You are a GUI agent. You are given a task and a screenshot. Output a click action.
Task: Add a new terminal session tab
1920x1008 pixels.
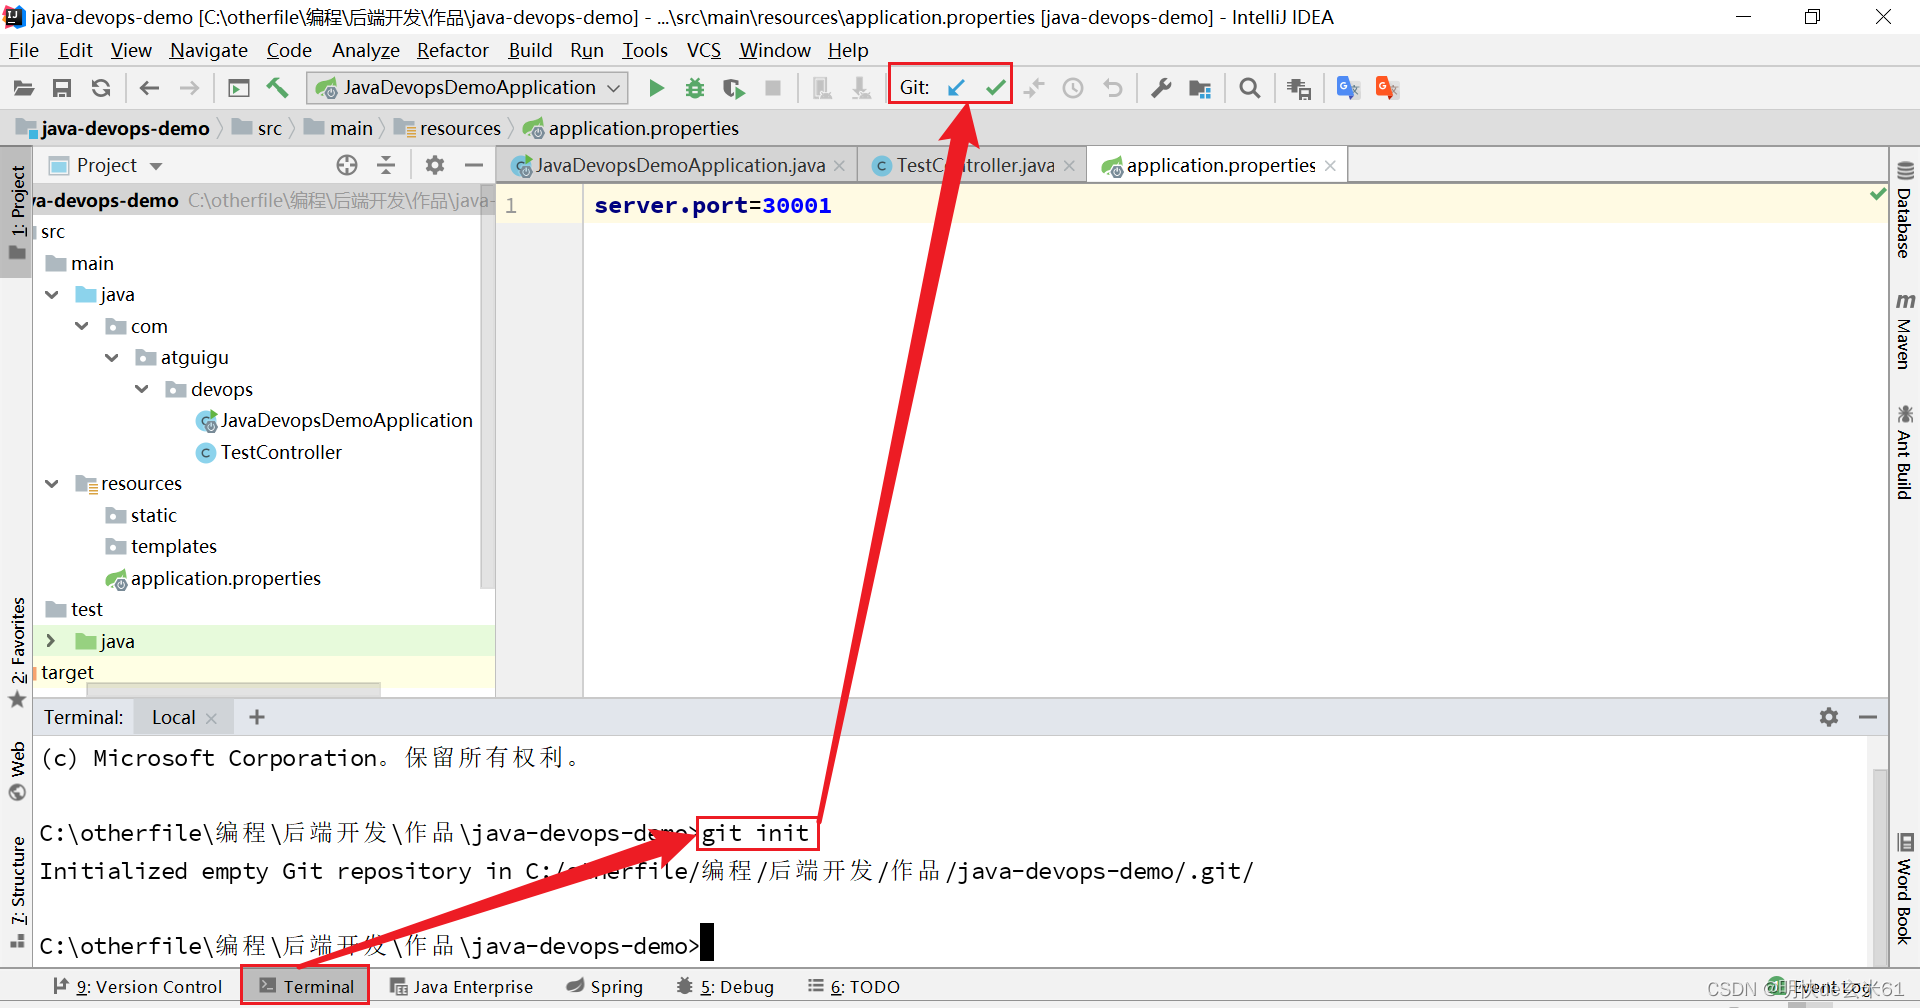[257, 717]
